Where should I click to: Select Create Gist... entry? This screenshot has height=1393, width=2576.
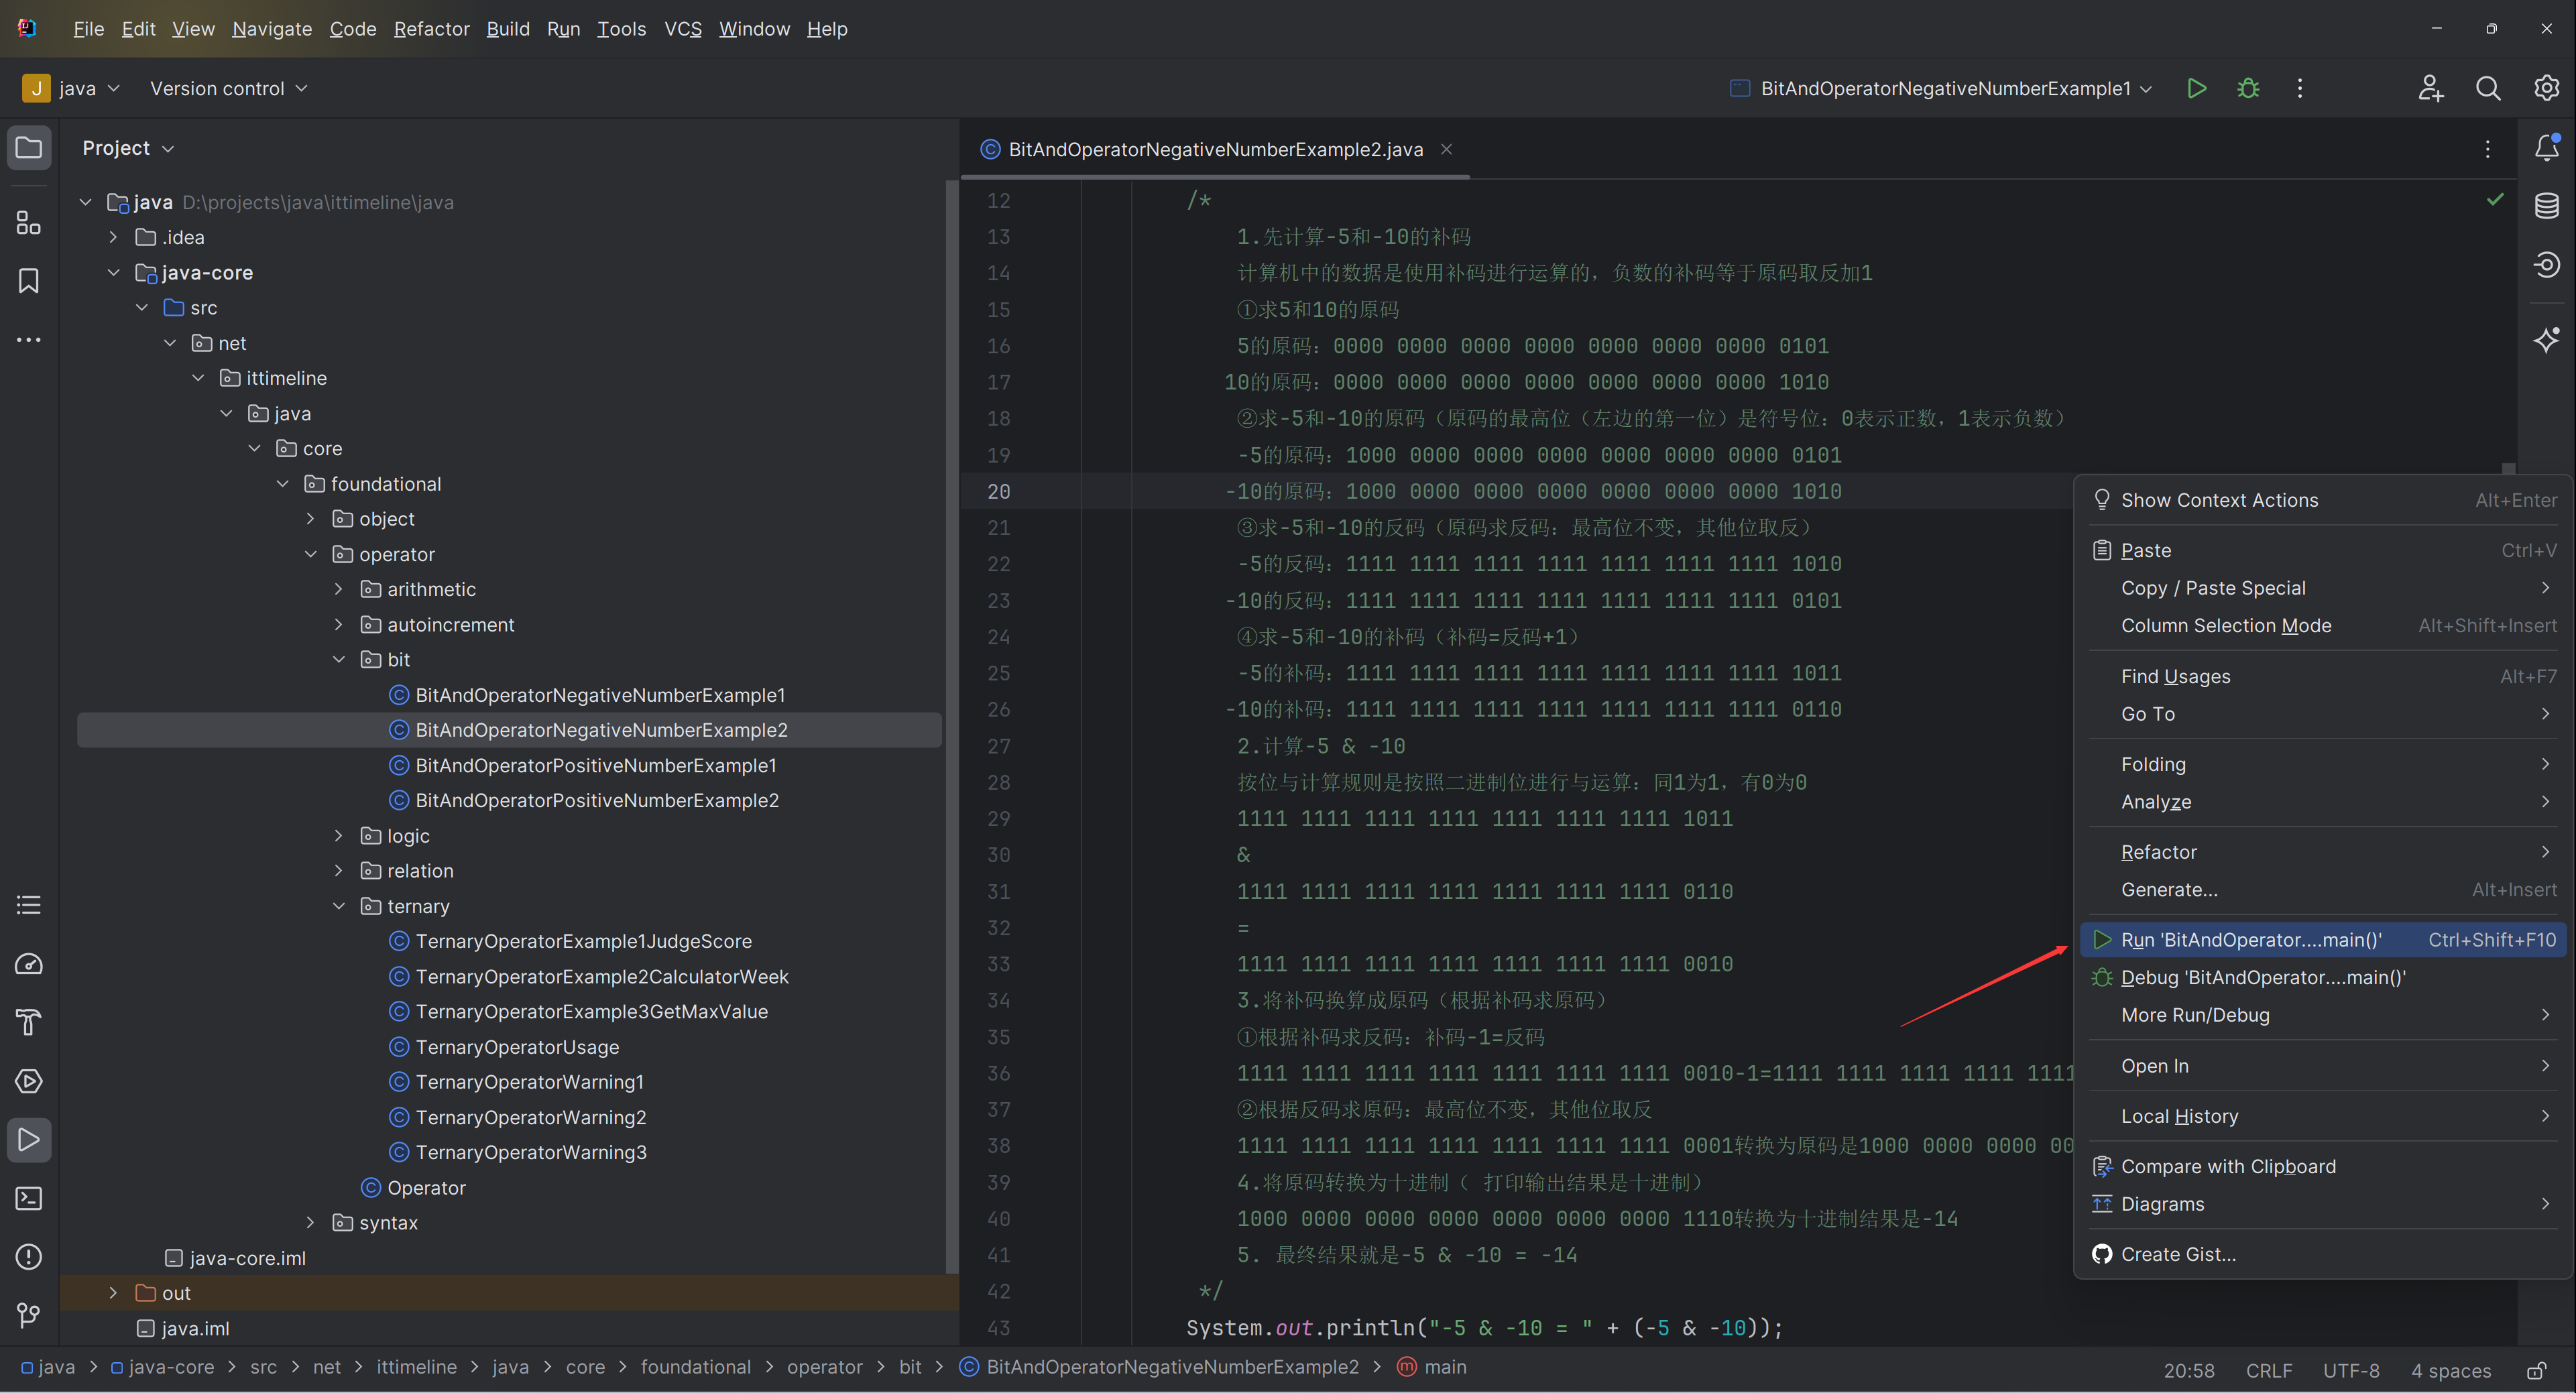[2323, 1254]
